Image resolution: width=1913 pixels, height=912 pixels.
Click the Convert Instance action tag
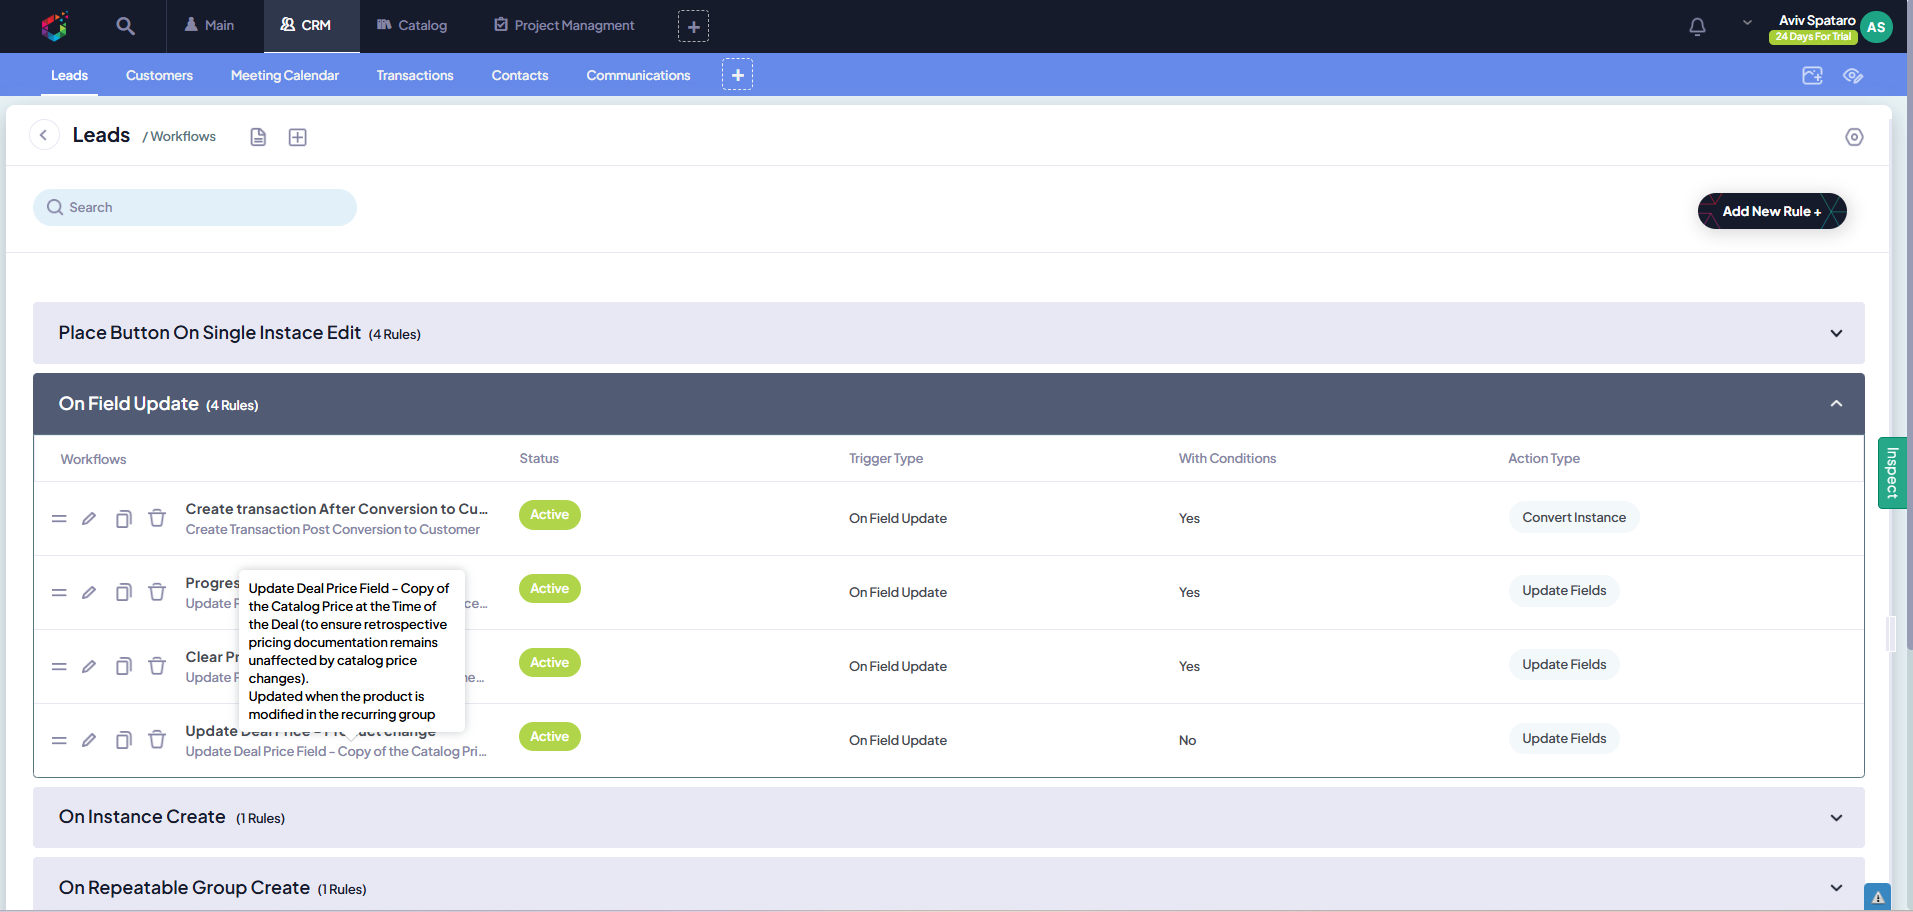coord(1573,518)
